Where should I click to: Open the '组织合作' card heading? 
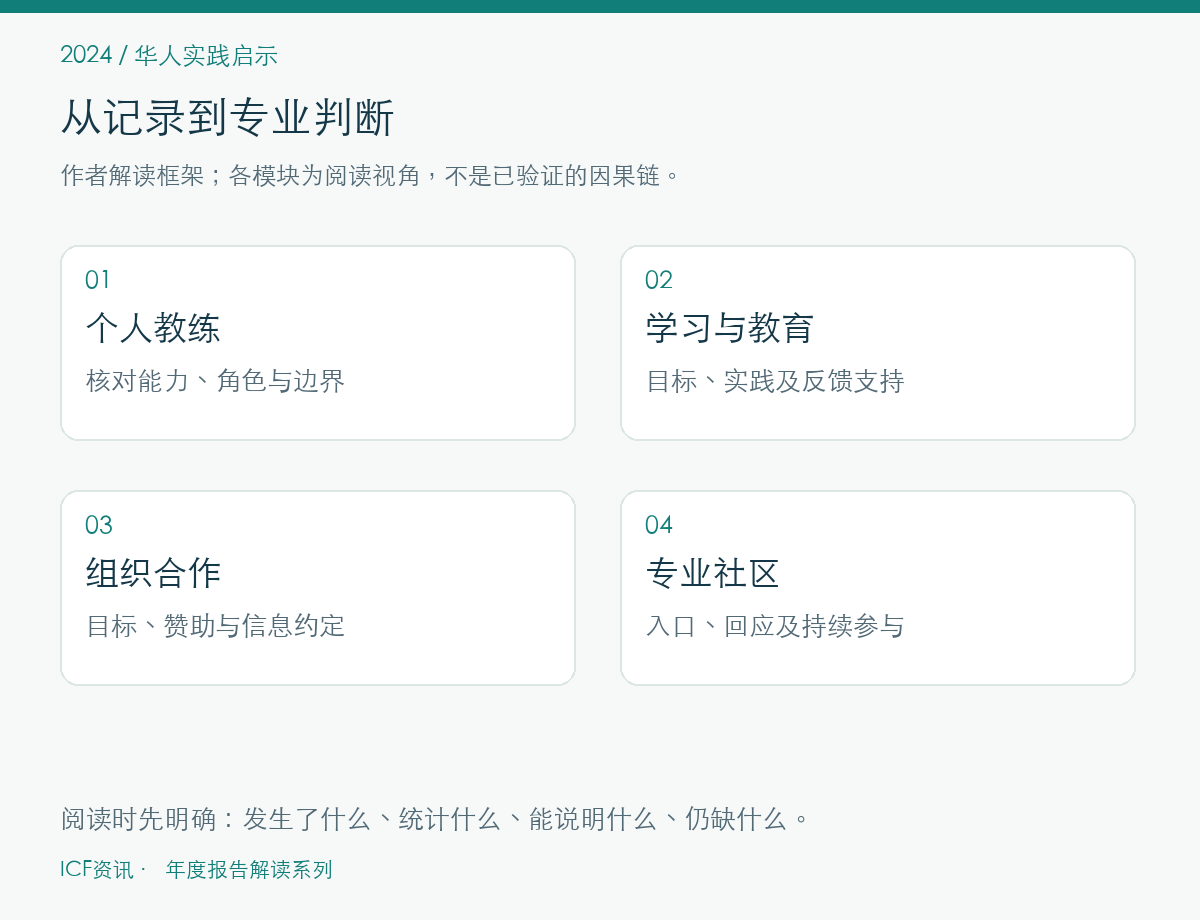coord(153,573)
